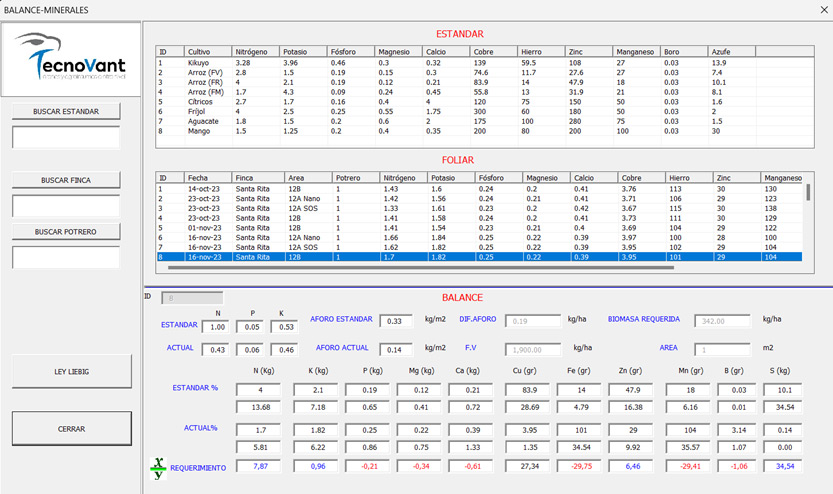This screenshot has height=494, width=833.
Task: Click the x/y formula icon beside REQUERIMIENTO
Action: 158,468
